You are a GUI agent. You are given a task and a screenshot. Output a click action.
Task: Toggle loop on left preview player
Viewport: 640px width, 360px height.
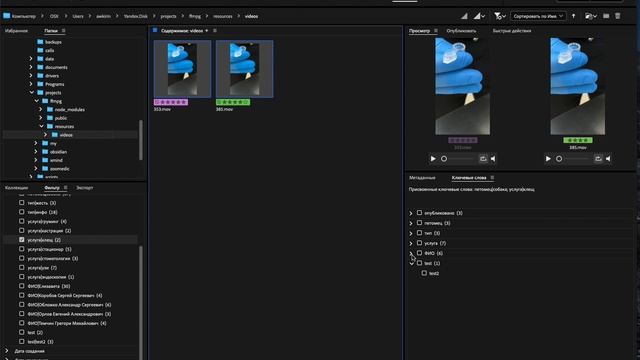click(x=483, y=159)
